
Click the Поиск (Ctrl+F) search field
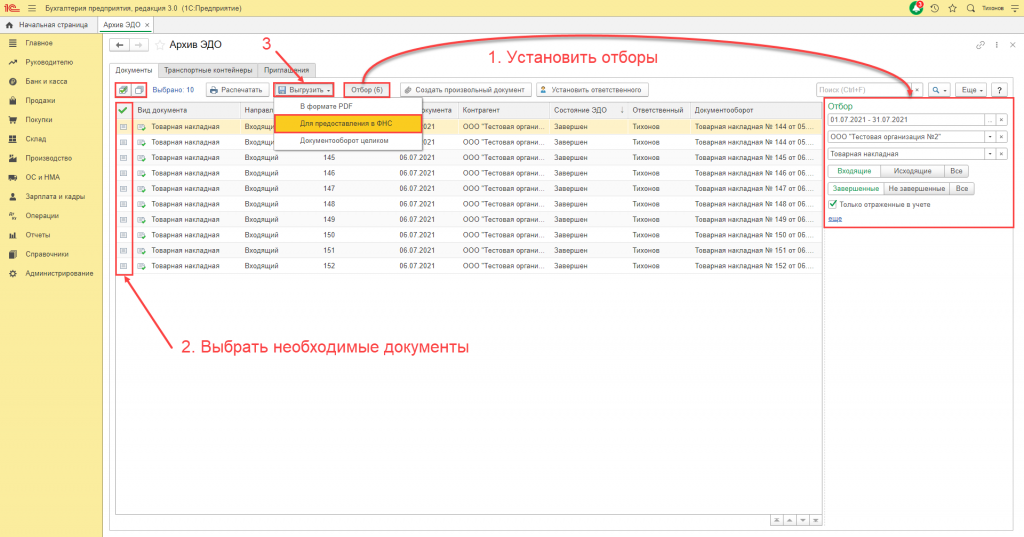pyautogui.click(x=864, y=90)
